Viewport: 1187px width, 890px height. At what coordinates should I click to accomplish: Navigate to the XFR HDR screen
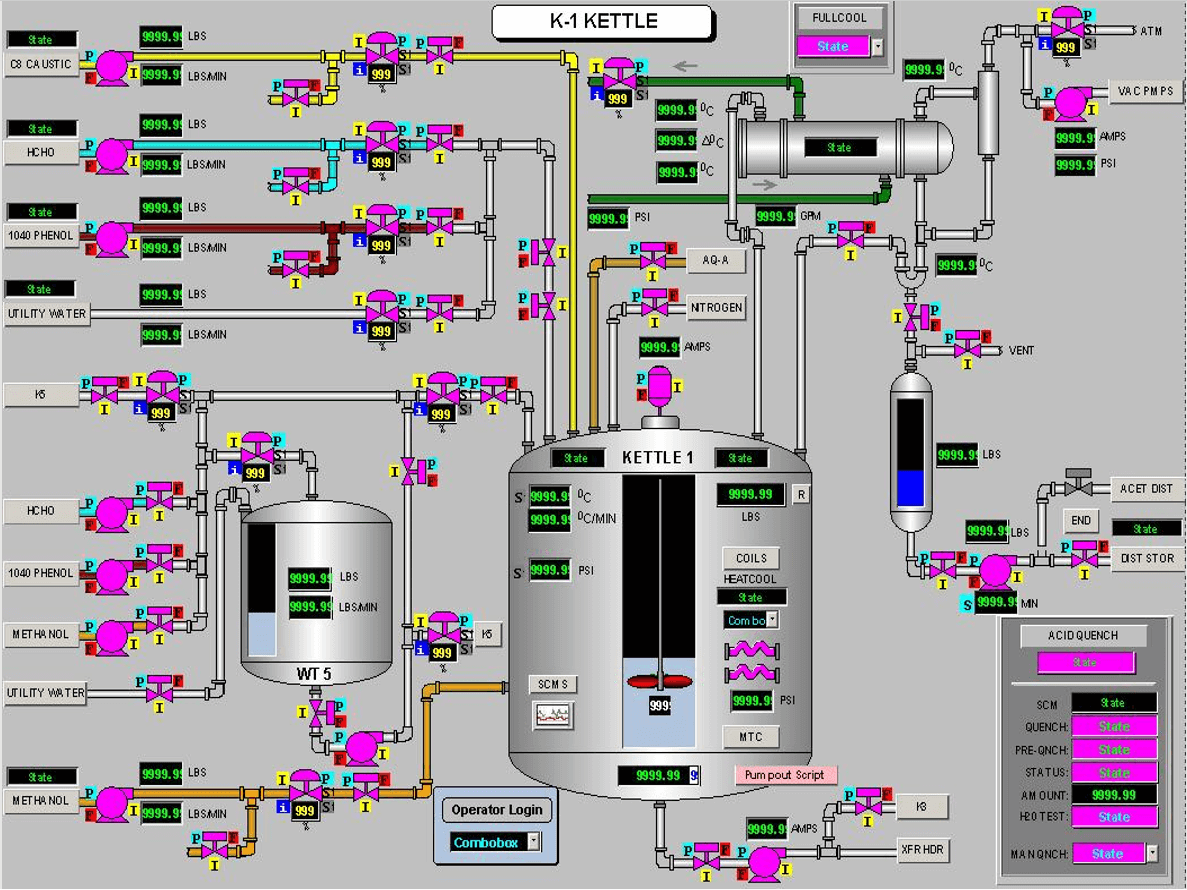click(x=923, y=850)
